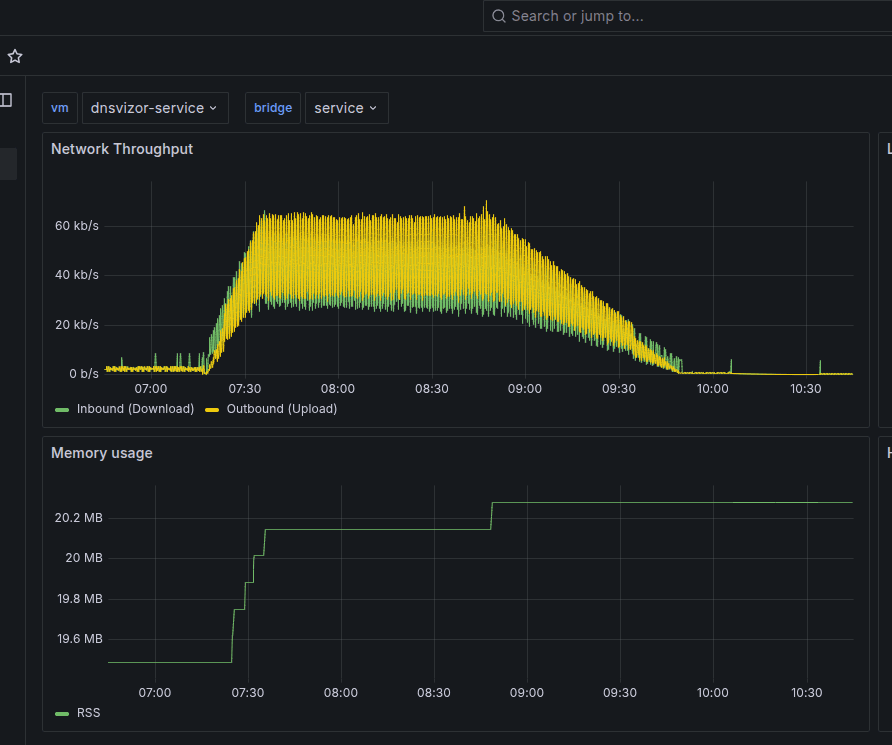
Task: Click 07:30 tick on Memory usage axis
Action: pyautogui.click(x=247, y=693)
